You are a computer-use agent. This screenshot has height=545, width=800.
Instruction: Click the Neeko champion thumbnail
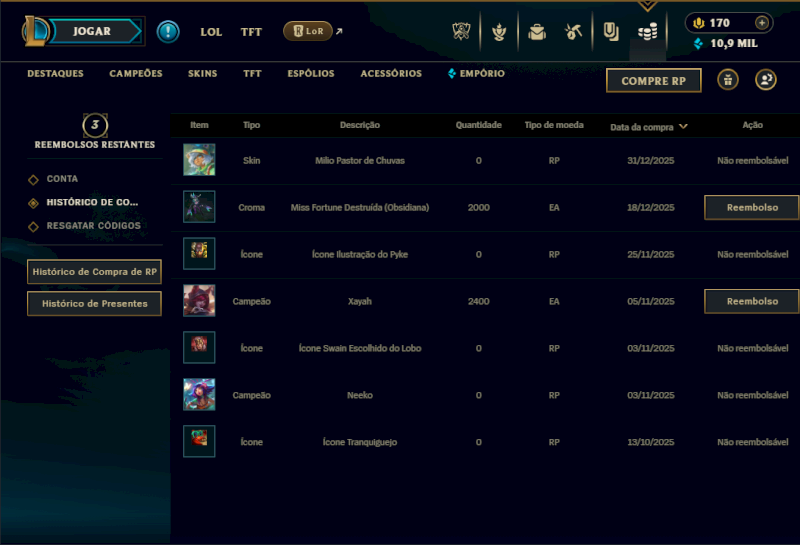coord(199,394)
